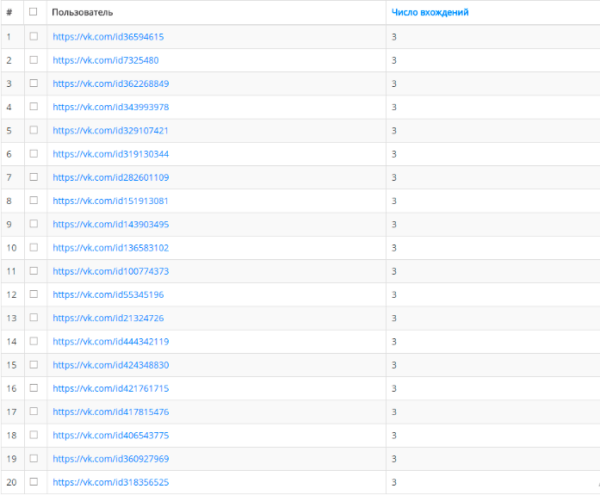Click count value 3 in row 12
This screenshot has height=495, width=600.
[394, 295]
